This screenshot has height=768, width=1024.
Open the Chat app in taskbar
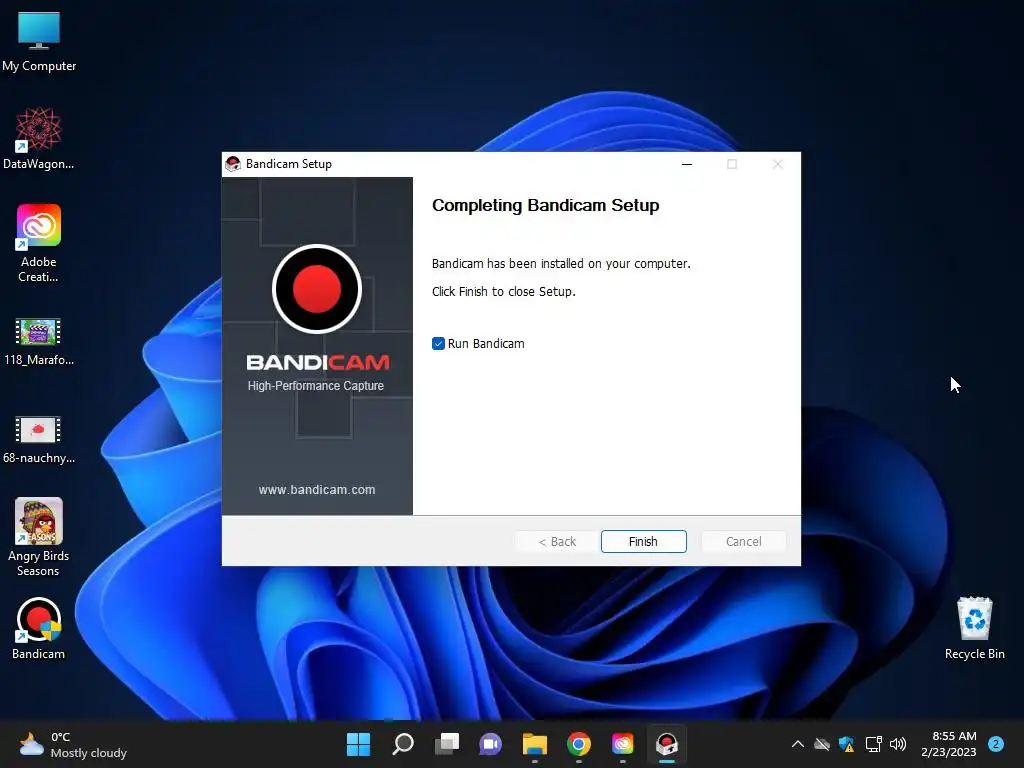pos(490,744)
